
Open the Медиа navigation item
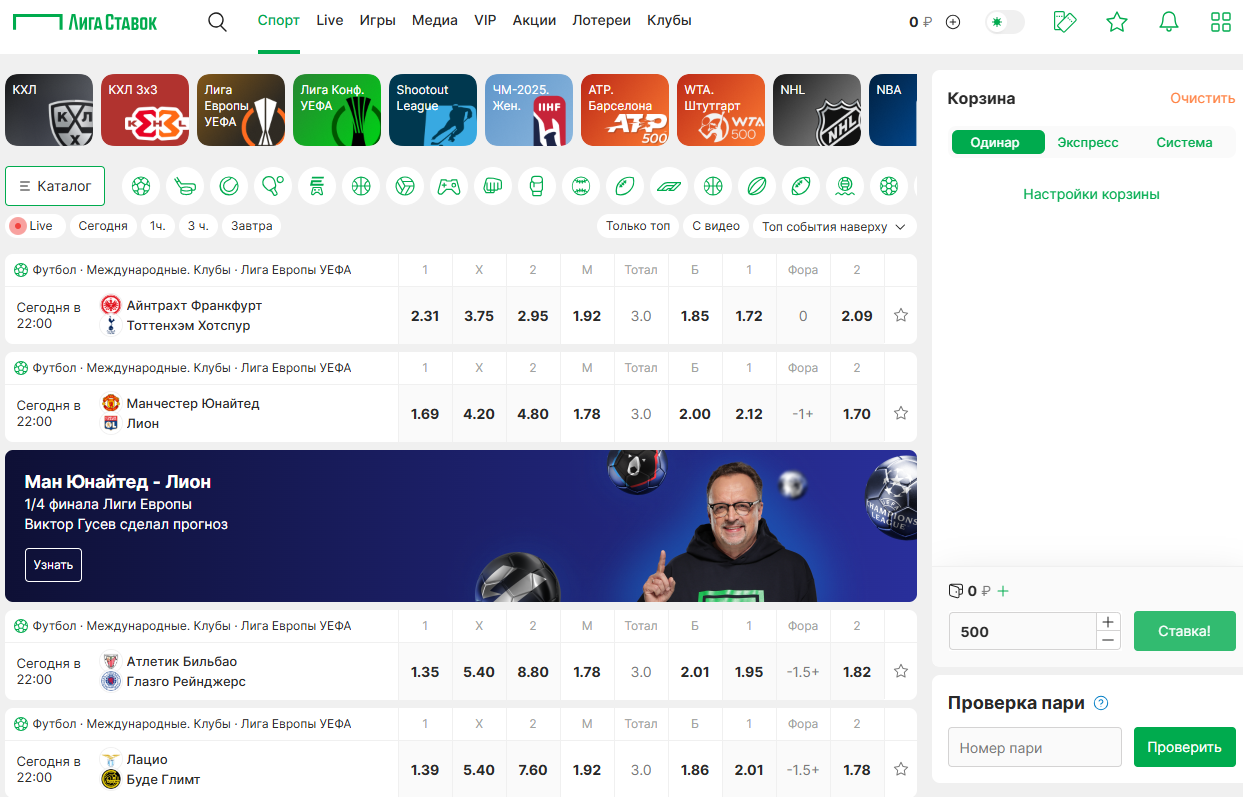pyautogui.click(x=435, y=21)
